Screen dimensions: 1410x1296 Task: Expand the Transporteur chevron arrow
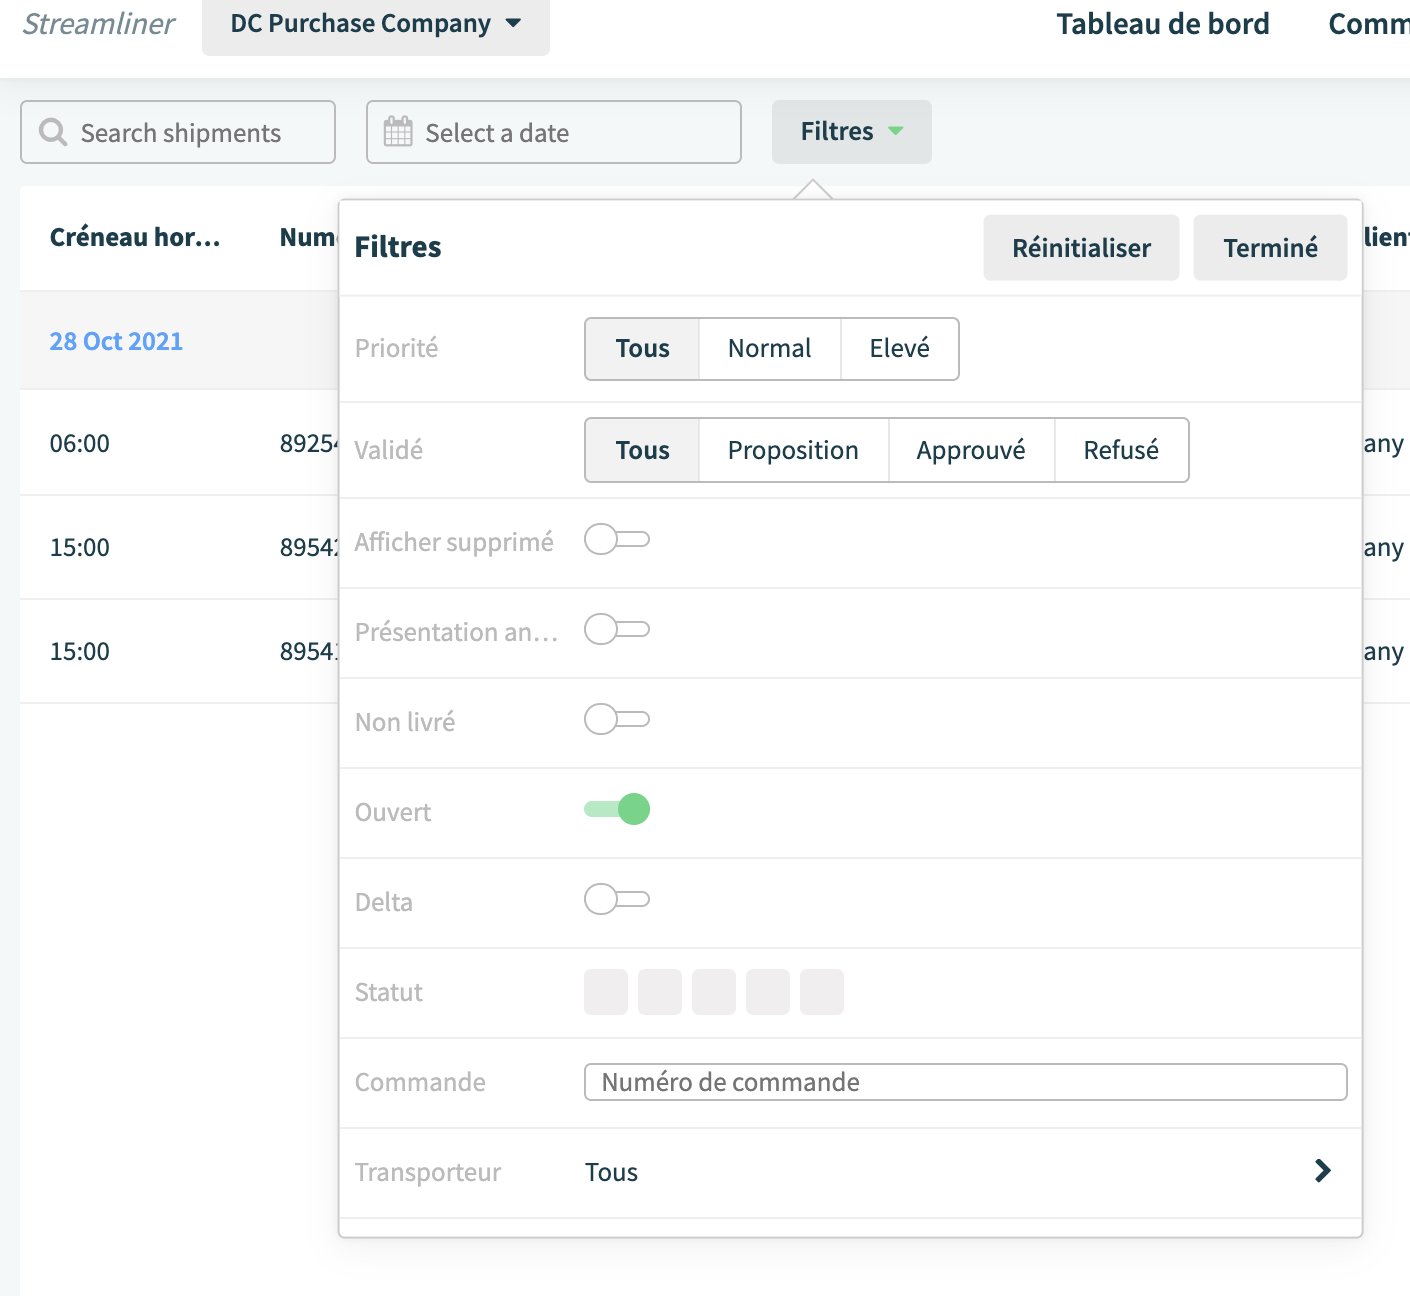tap(1323, 1171)
